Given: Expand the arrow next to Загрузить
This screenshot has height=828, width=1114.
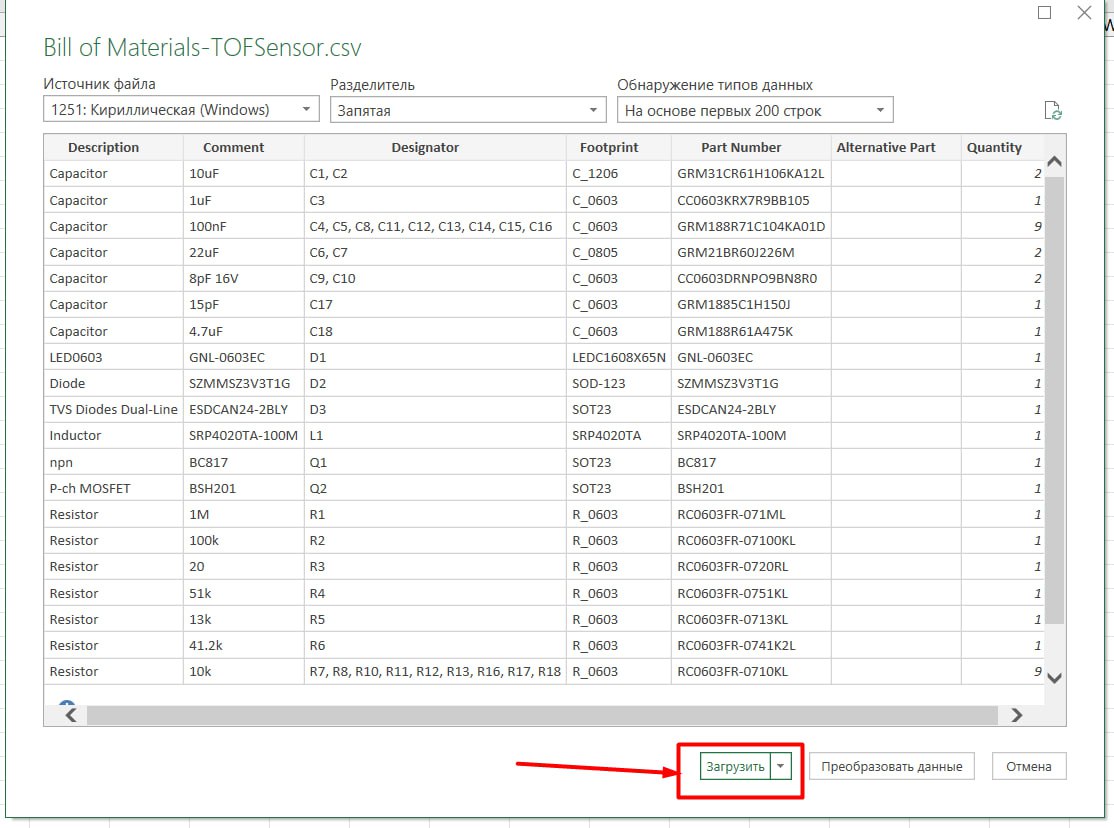Looking at the screenshot, I should (782, 767).
